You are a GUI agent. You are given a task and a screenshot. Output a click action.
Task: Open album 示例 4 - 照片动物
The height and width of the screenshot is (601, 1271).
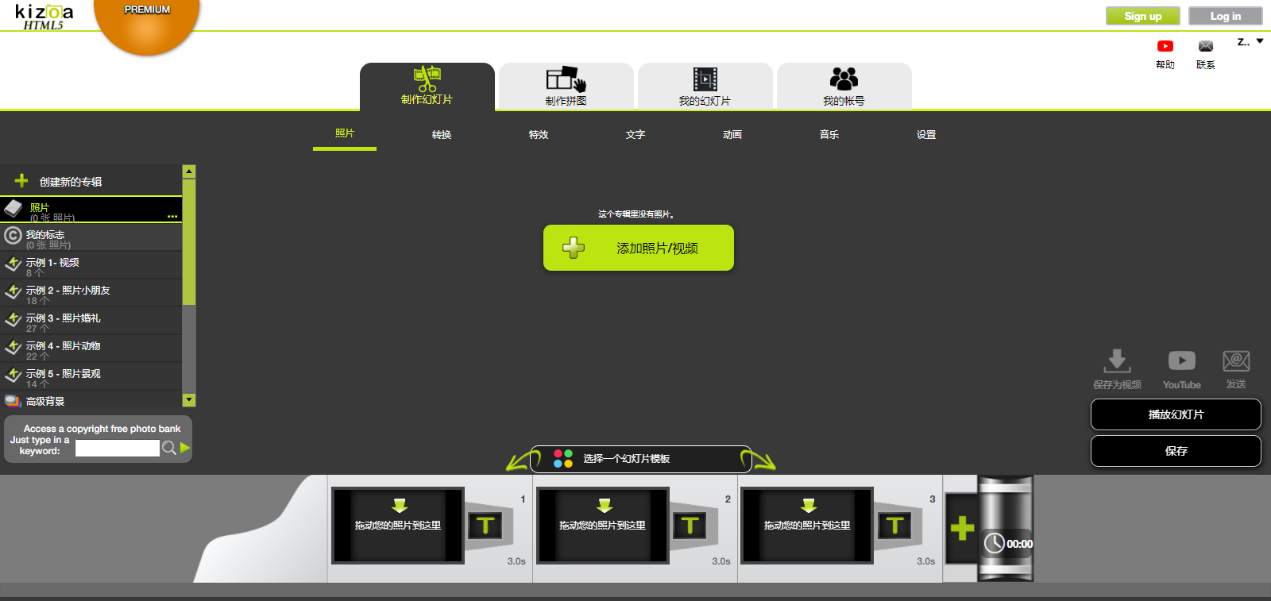click(91, 348)
